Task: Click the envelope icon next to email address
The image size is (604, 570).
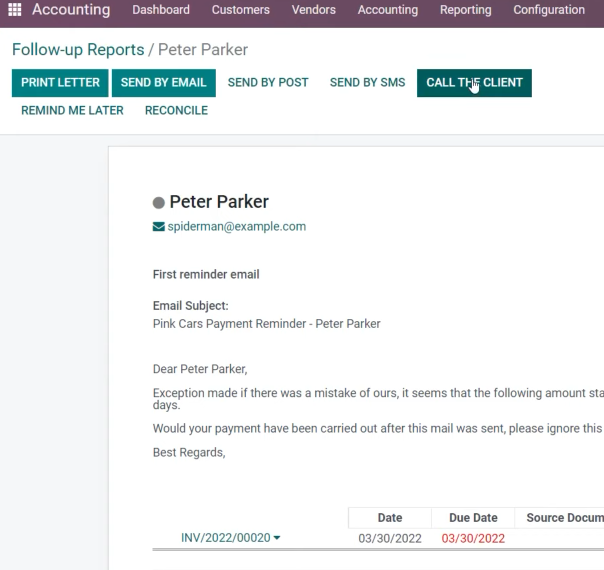Action: (x=159, y=226)
